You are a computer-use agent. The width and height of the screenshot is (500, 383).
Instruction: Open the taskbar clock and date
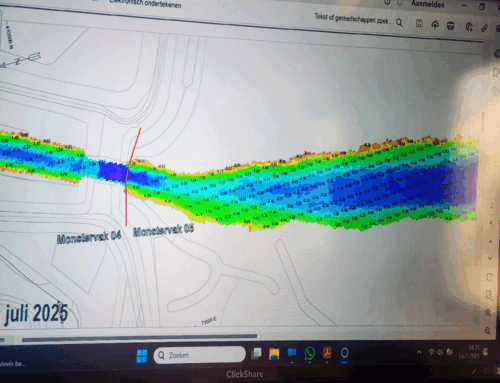coord(470,352)
